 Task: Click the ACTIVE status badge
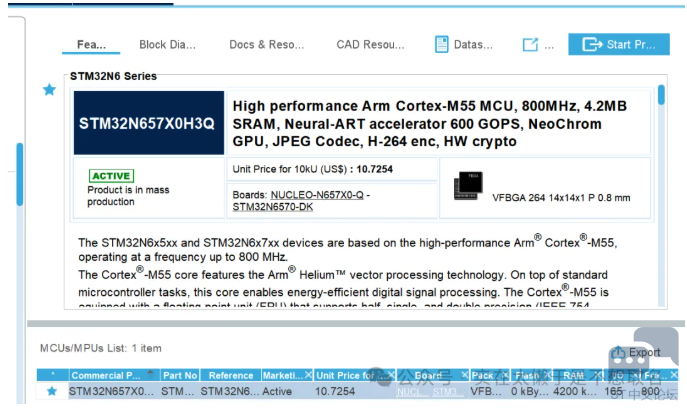point(111,176)
